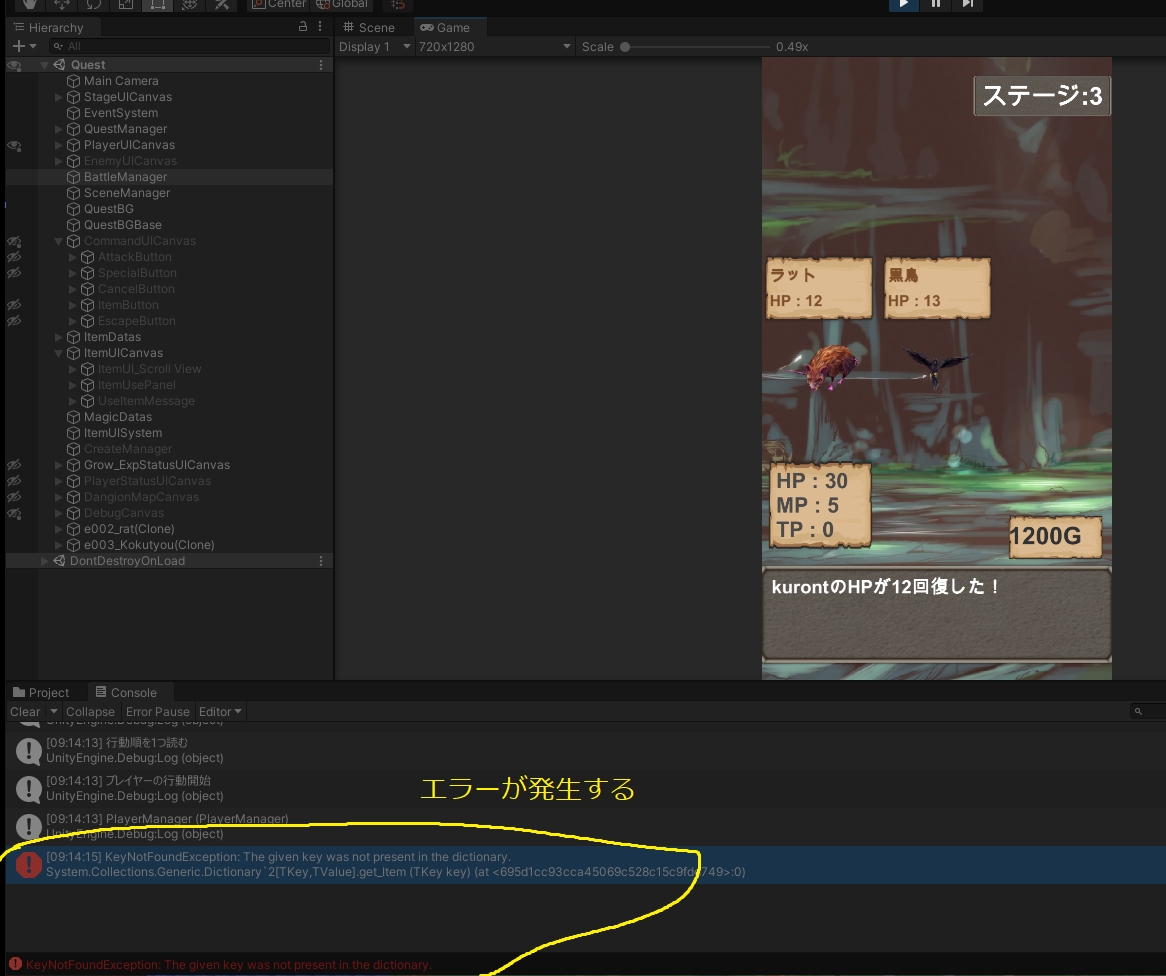Expand the ItemDatas object
This screenshot has width=1166, height=976.
[59, 337]
